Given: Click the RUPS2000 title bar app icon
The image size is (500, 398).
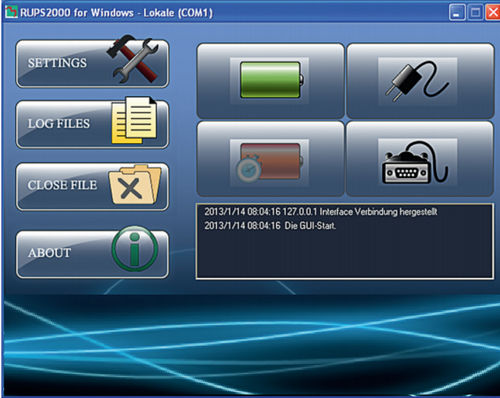Looking at the screenshot, I should coord(11,12).
